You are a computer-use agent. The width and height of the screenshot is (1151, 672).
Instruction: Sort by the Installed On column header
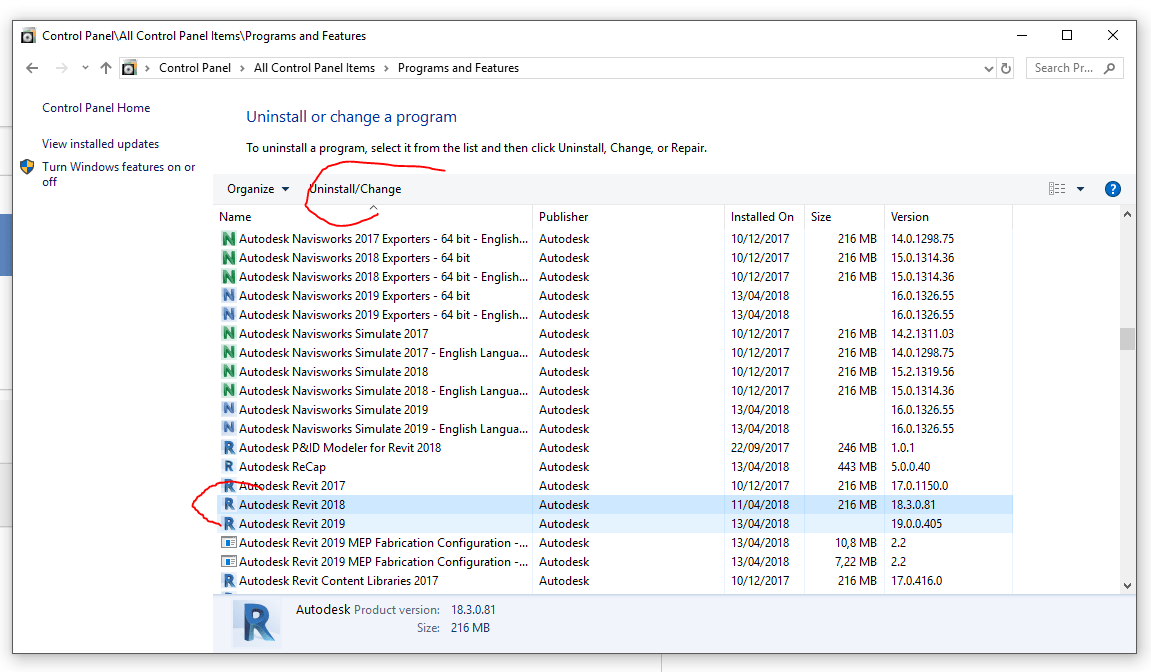tap(764, 217)
